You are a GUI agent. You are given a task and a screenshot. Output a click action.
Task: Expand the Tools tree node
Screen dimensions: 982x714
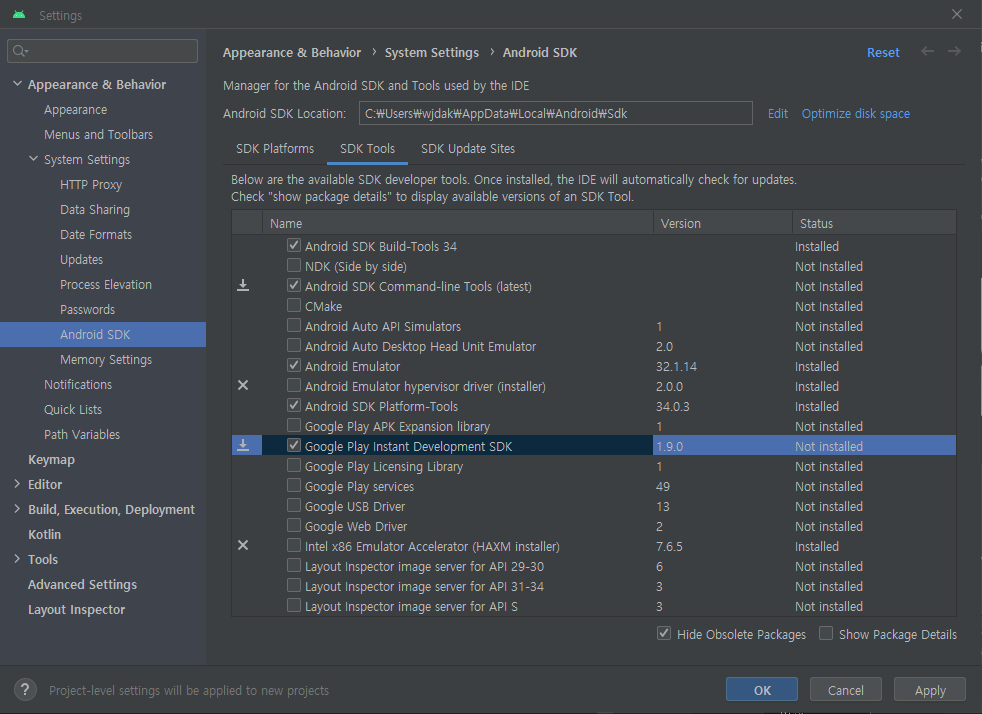point(18,559)
